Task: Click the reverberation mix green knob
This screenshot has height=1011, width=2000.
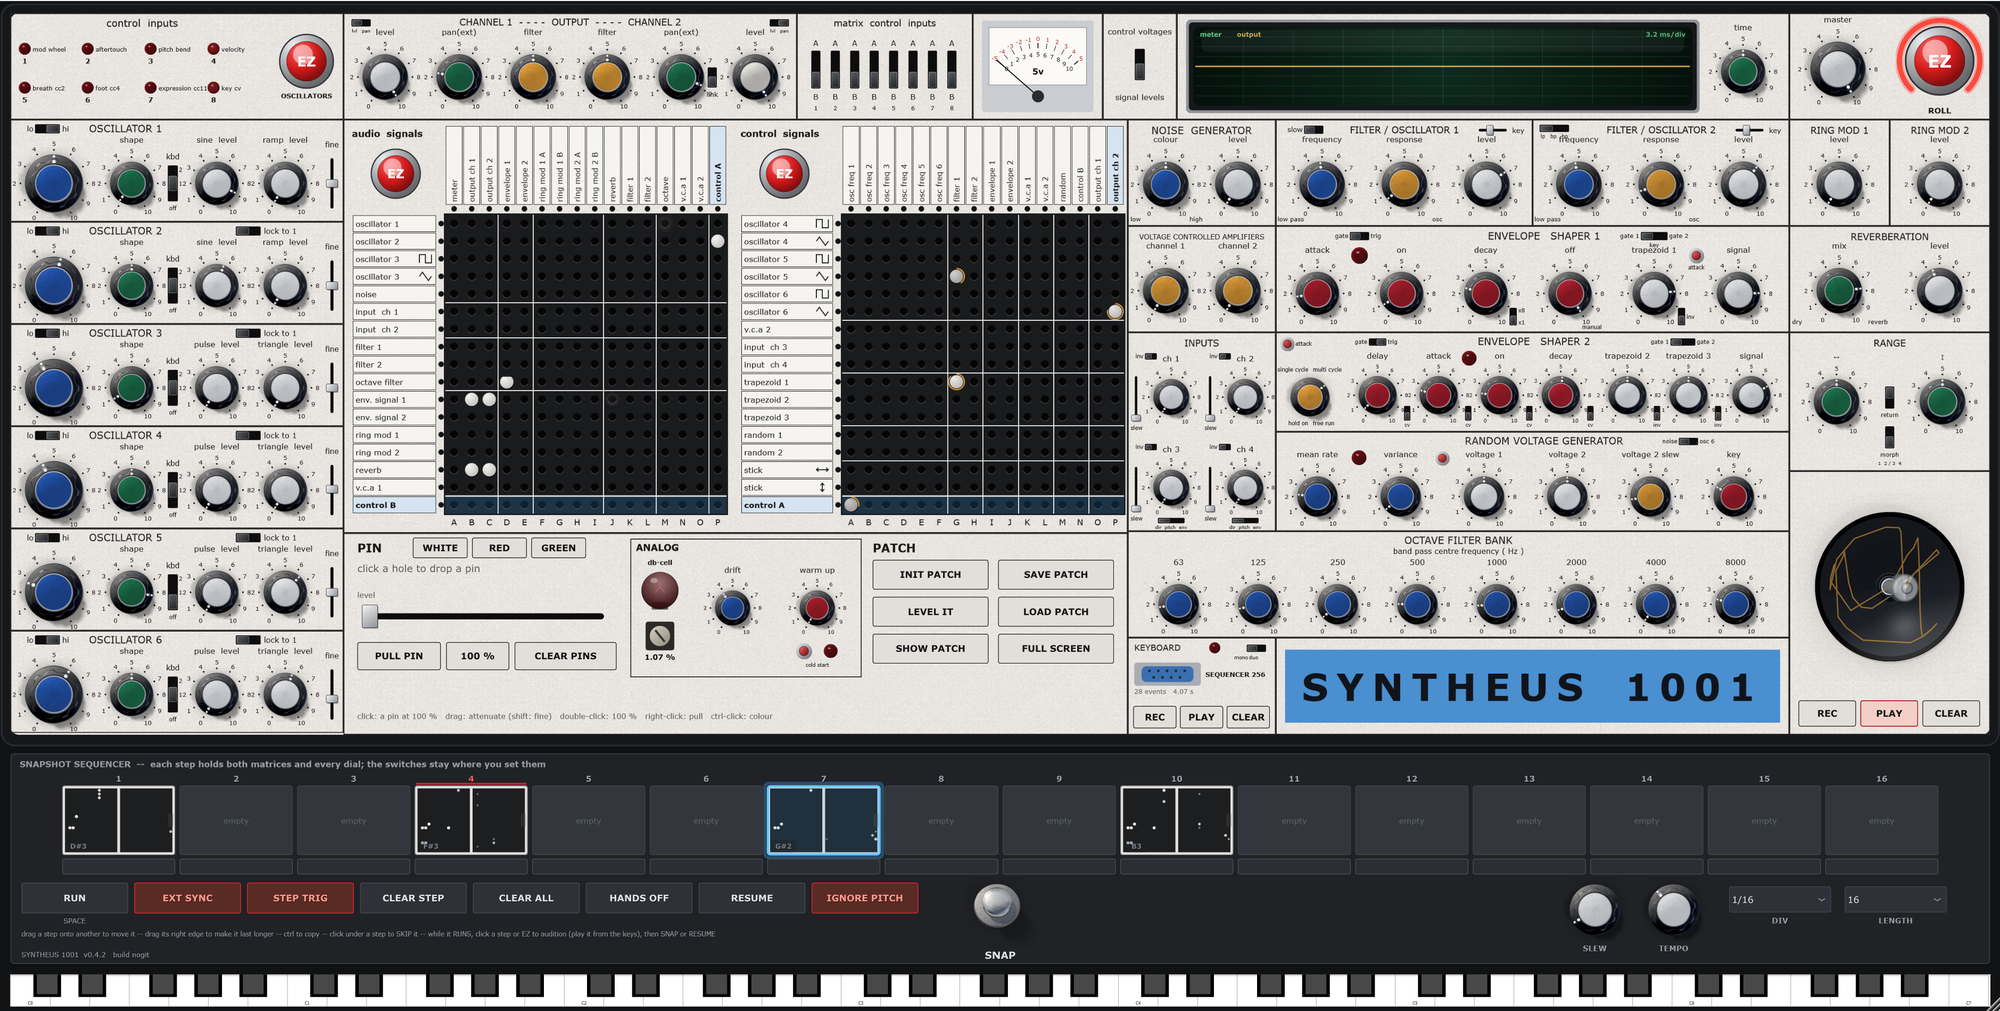Action: [1838, 291]
